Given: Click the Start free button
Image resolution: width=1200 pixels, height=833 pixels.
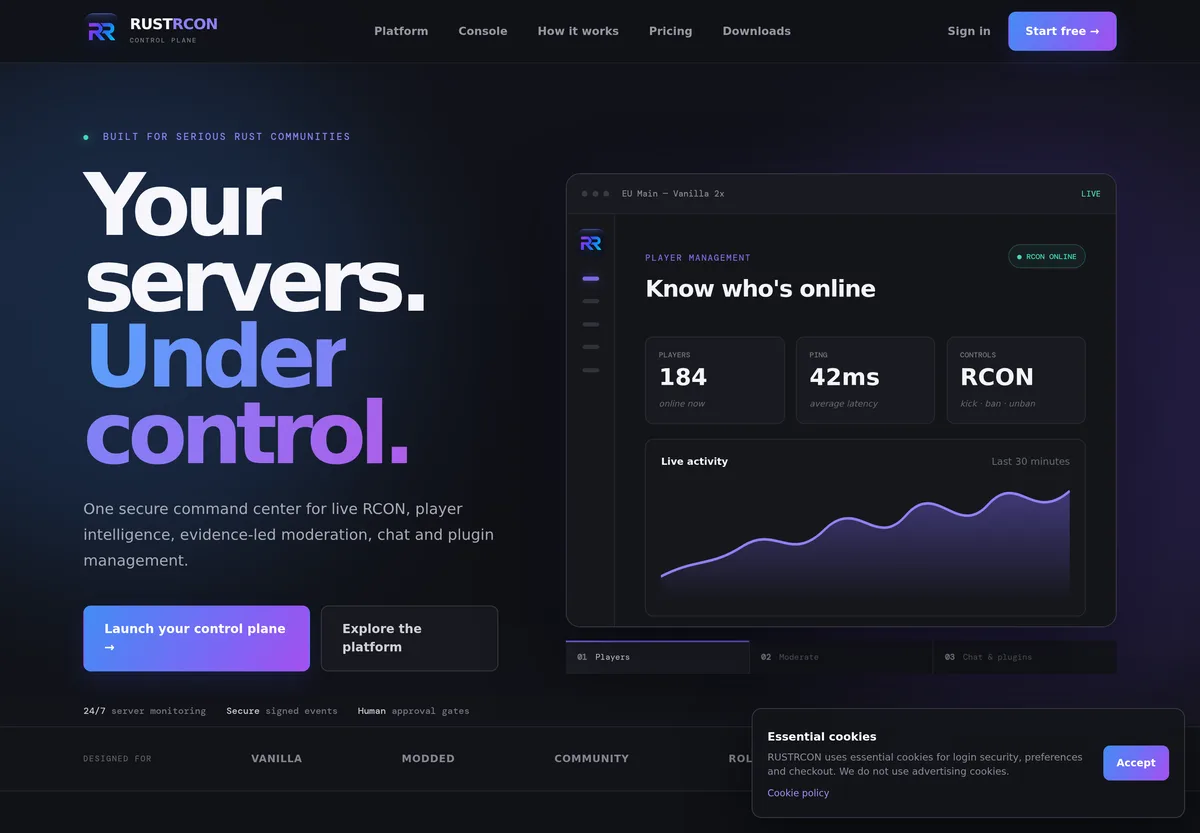Looking at the screenshot, I should pos(1062,31).
